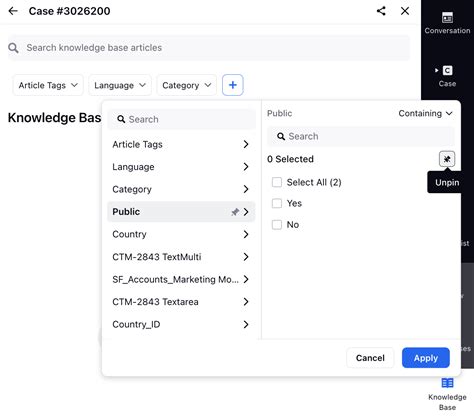Screen dimensions: 474x418
Task: Check the Select All (2) checkbox
Action: 277,182
